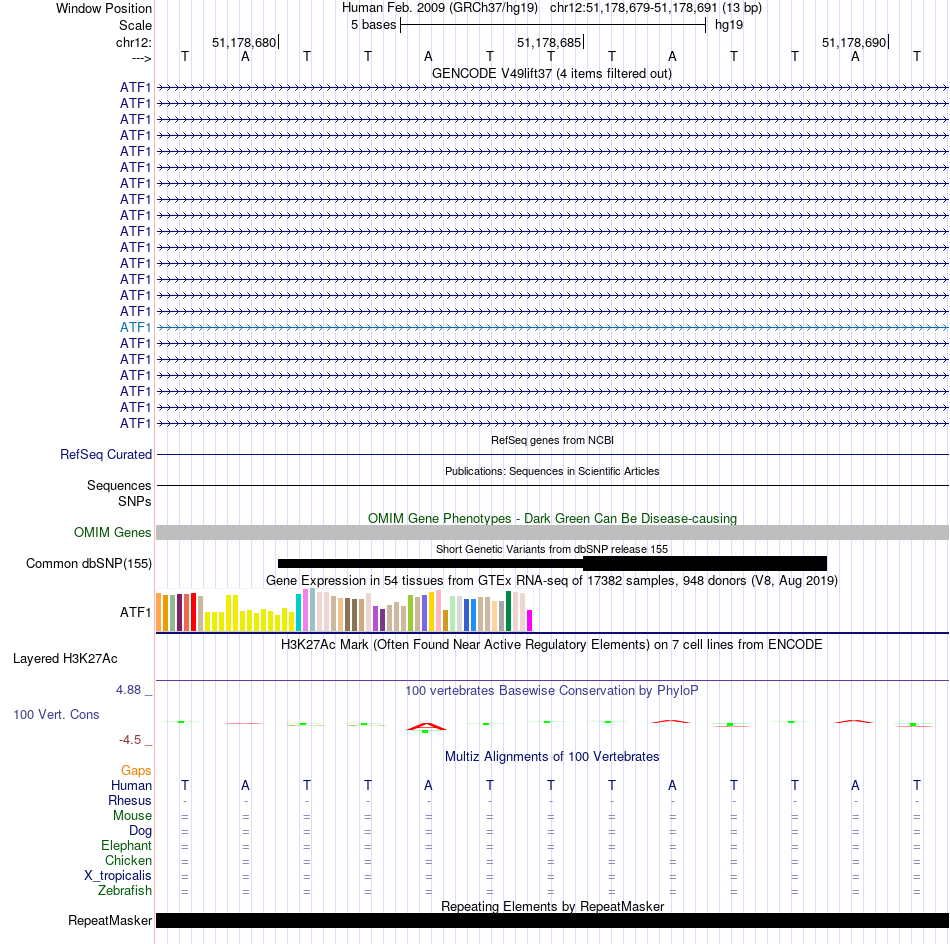Click the 4.88 PhyloP upper limit value

pos(128,690)
